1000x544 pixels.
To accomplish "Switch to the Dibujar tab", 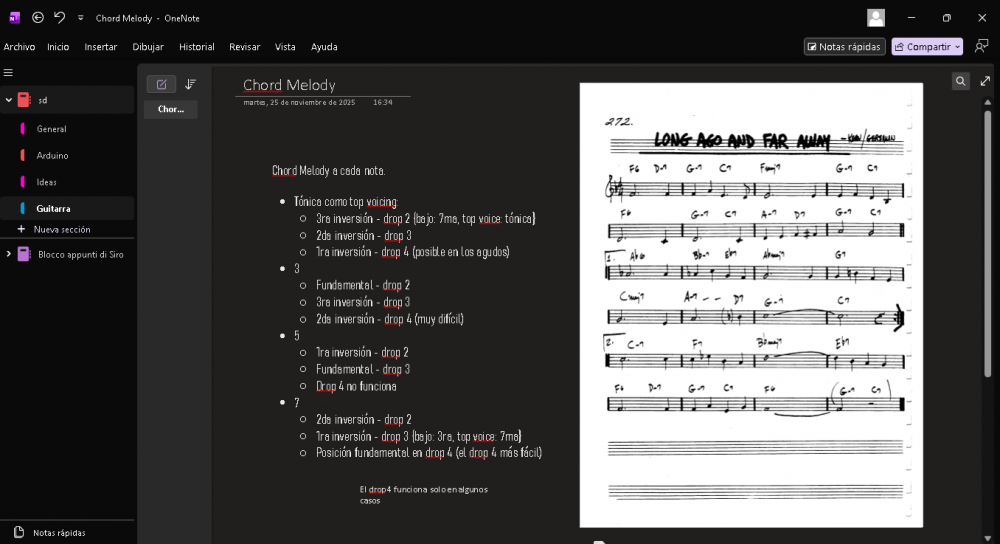I will (148, 47).
